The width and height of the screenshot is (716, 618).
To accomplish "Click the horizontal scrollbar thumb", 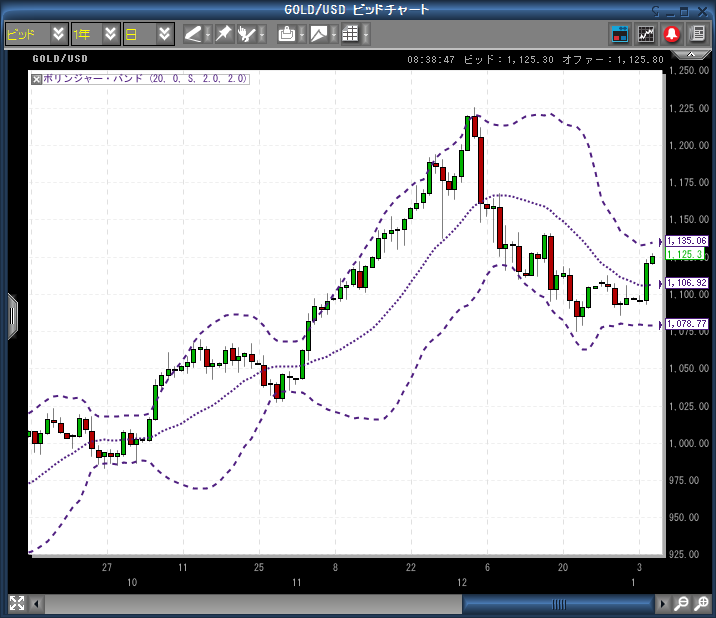I will click(557, 604).
